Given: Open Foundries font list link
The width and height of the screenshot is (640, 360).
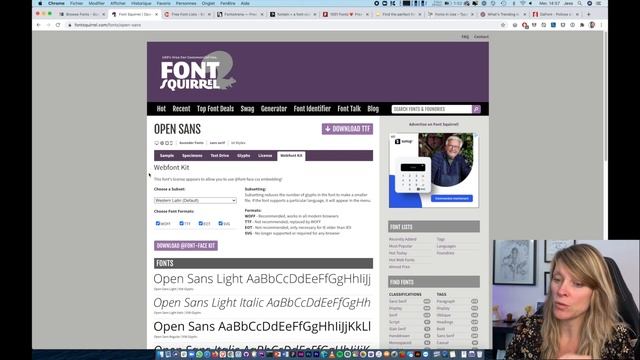Looking at the screenshot, I should 445,253.
